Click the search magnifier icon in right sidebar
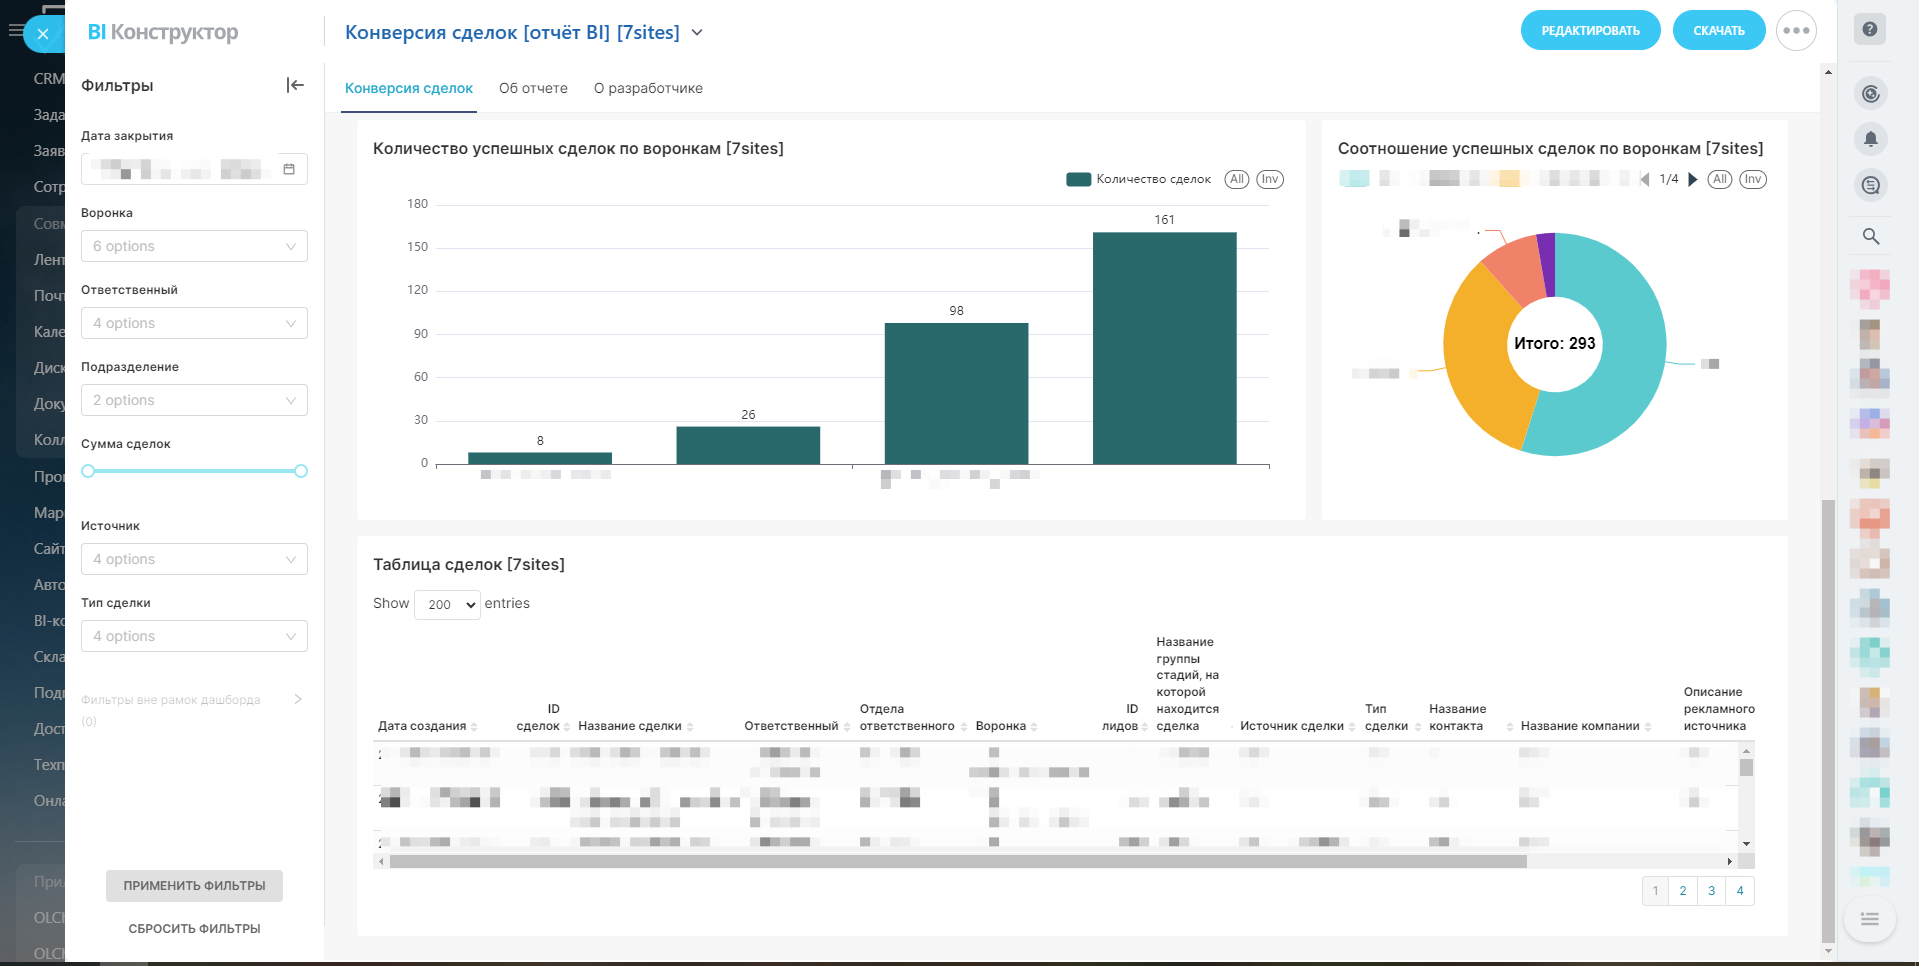This screenshot has width=1919, height=966. click(x=1870, y=236)
